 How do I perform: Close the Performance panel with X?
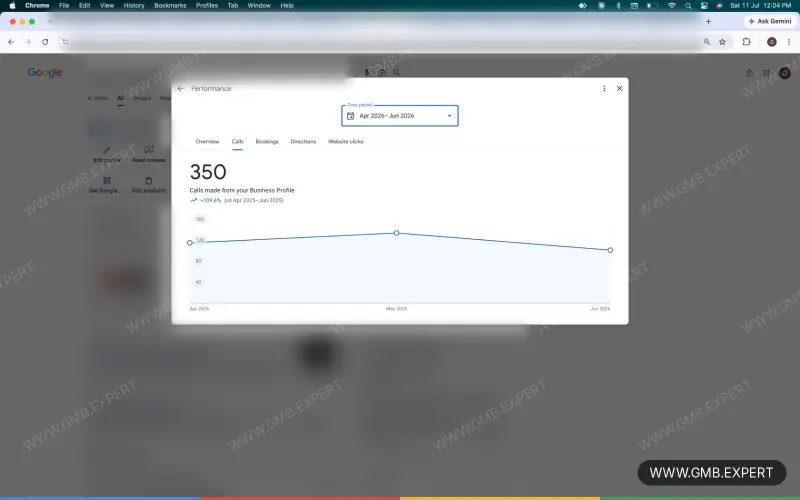click(x=619, y=88)
